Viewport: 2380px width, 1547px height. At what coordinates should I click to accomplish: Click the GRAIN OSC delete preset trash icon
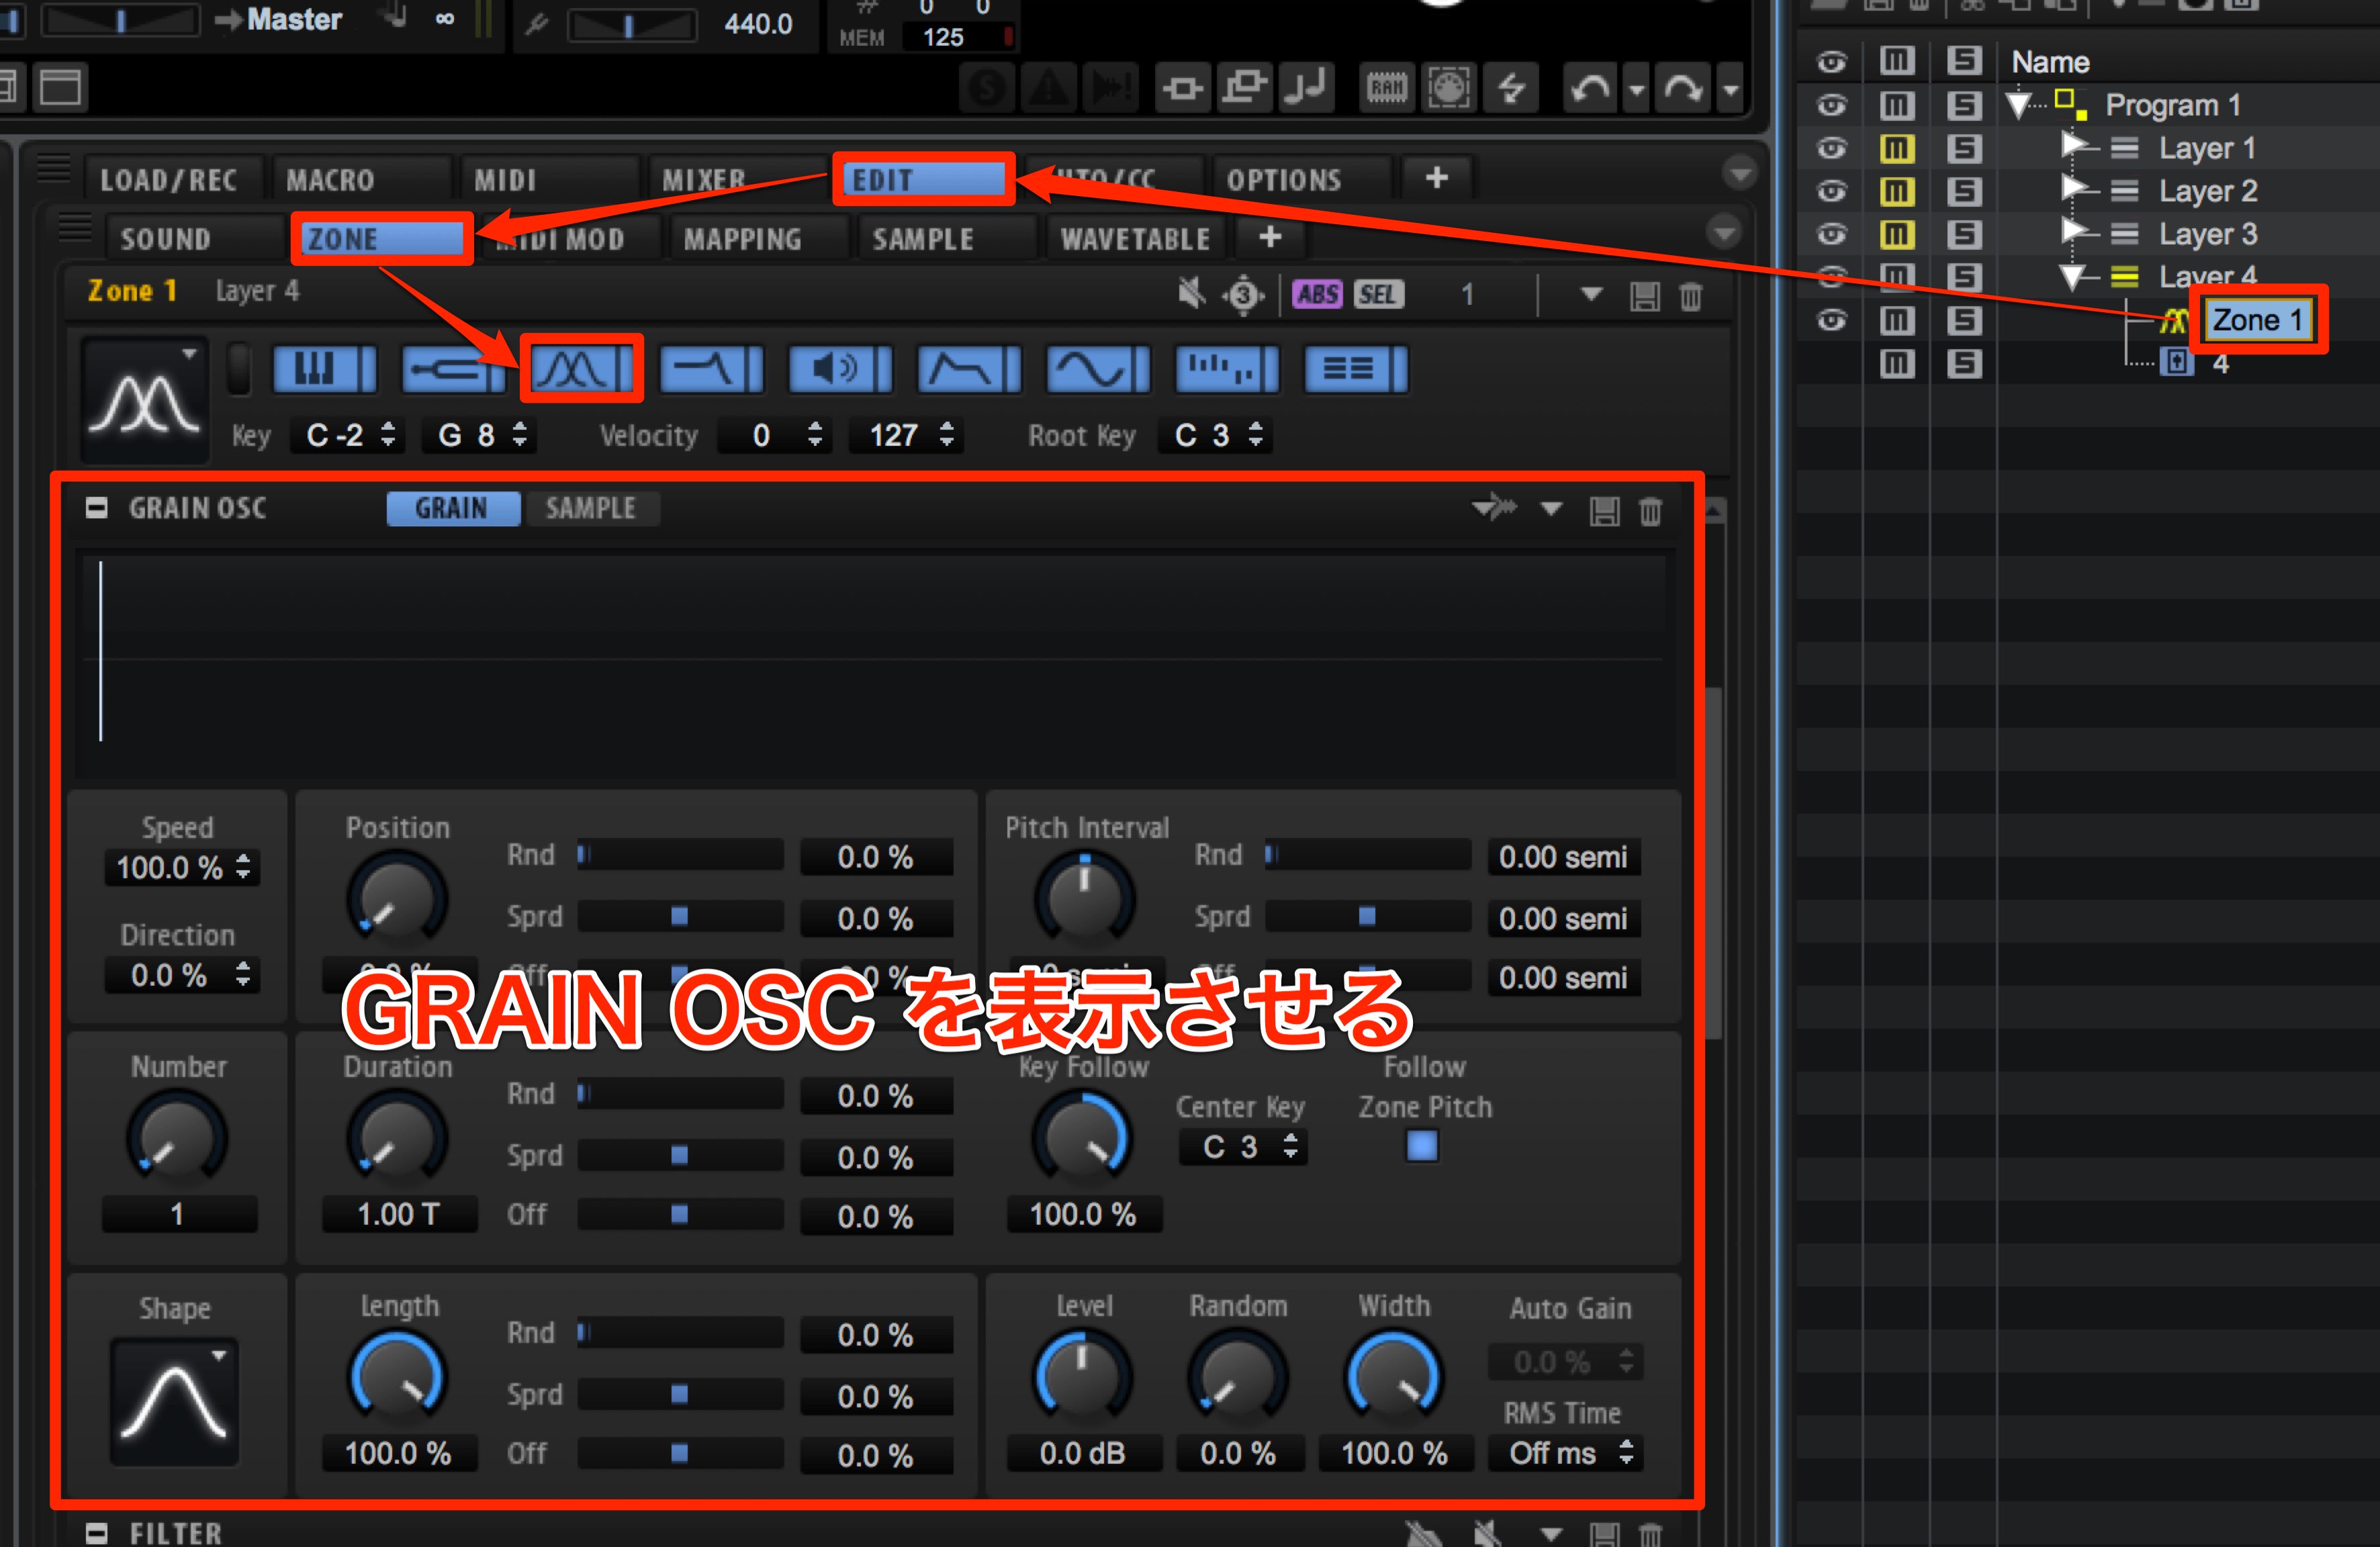pos(1651,511)
